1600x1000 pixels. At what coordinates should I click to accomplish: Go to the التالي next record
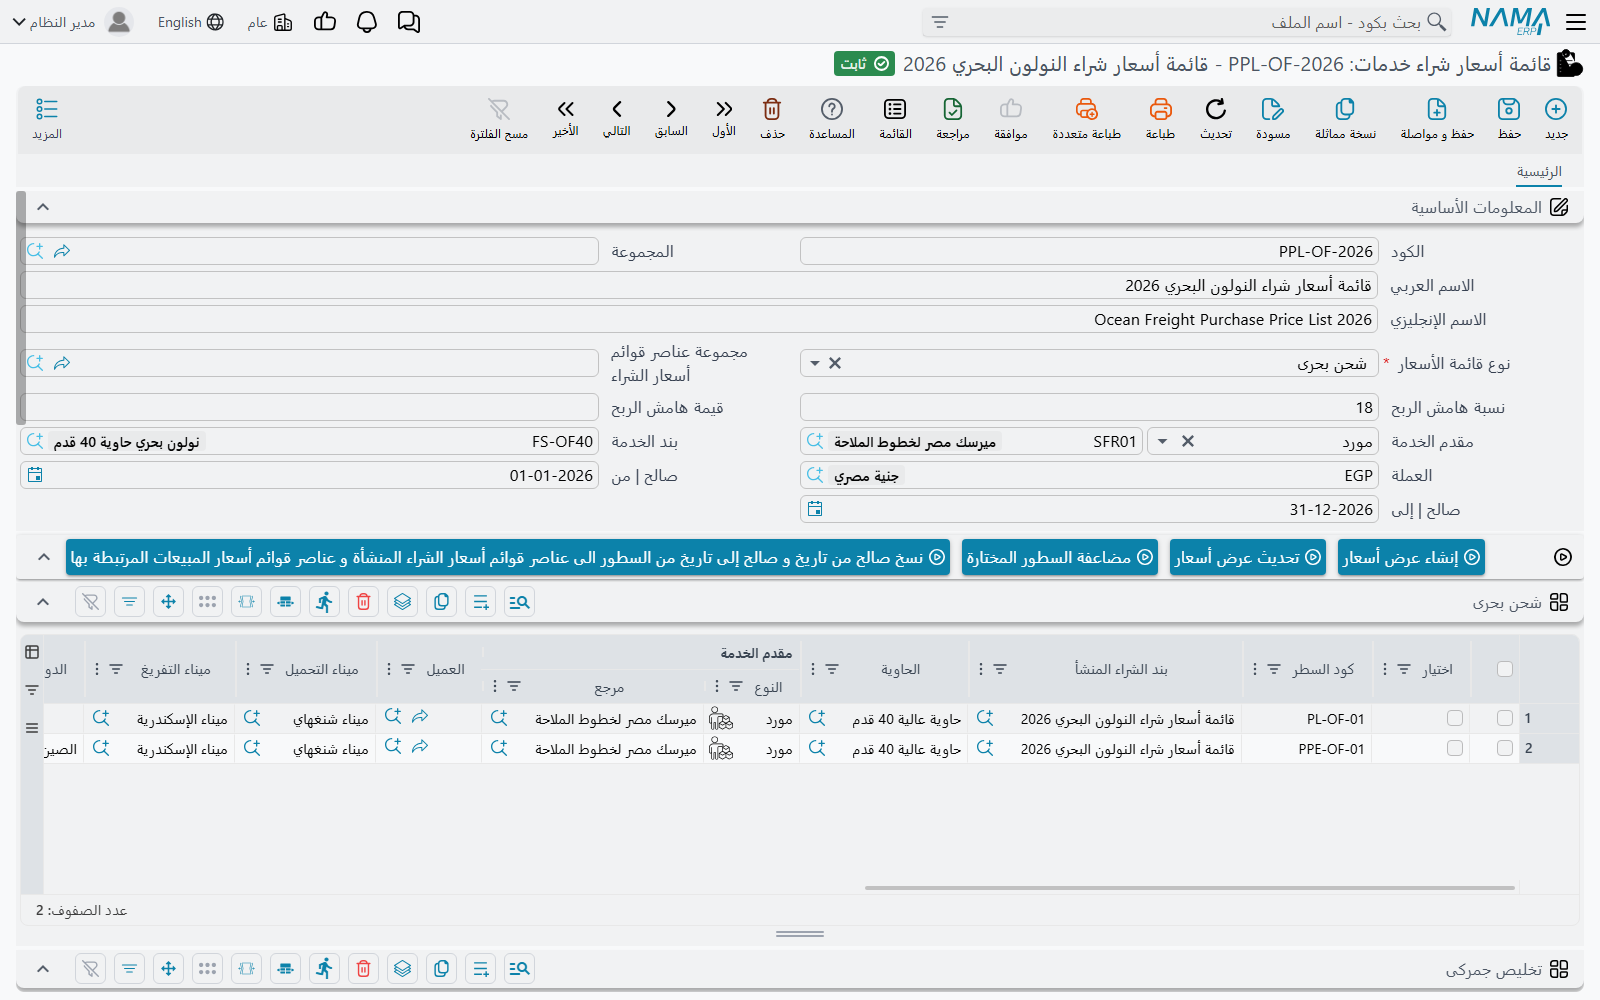click(x=617, y=118)
